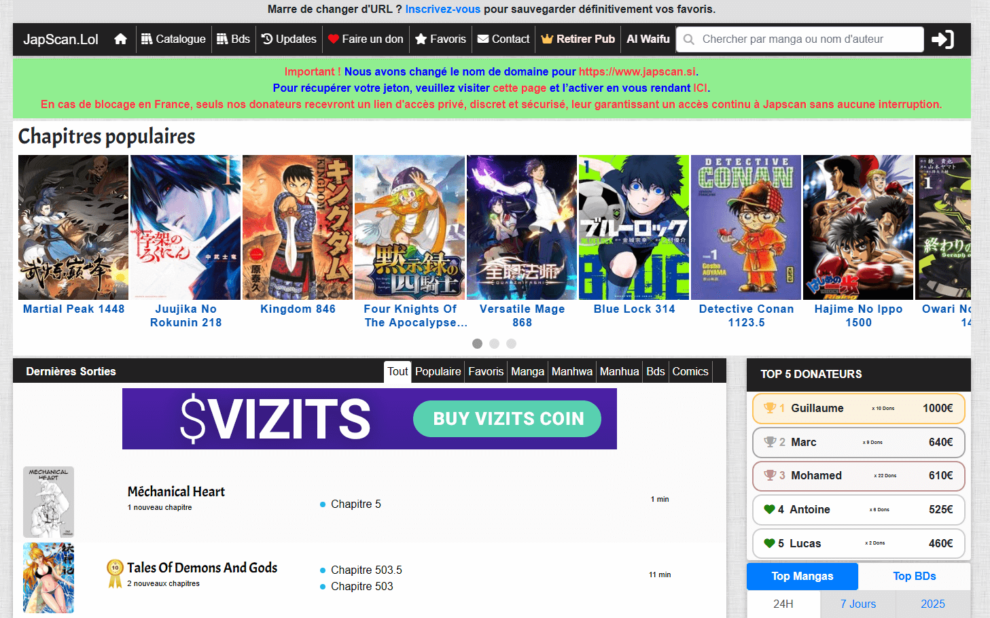
Task: Open Favoris from the navbar
Action: [440, 39]
